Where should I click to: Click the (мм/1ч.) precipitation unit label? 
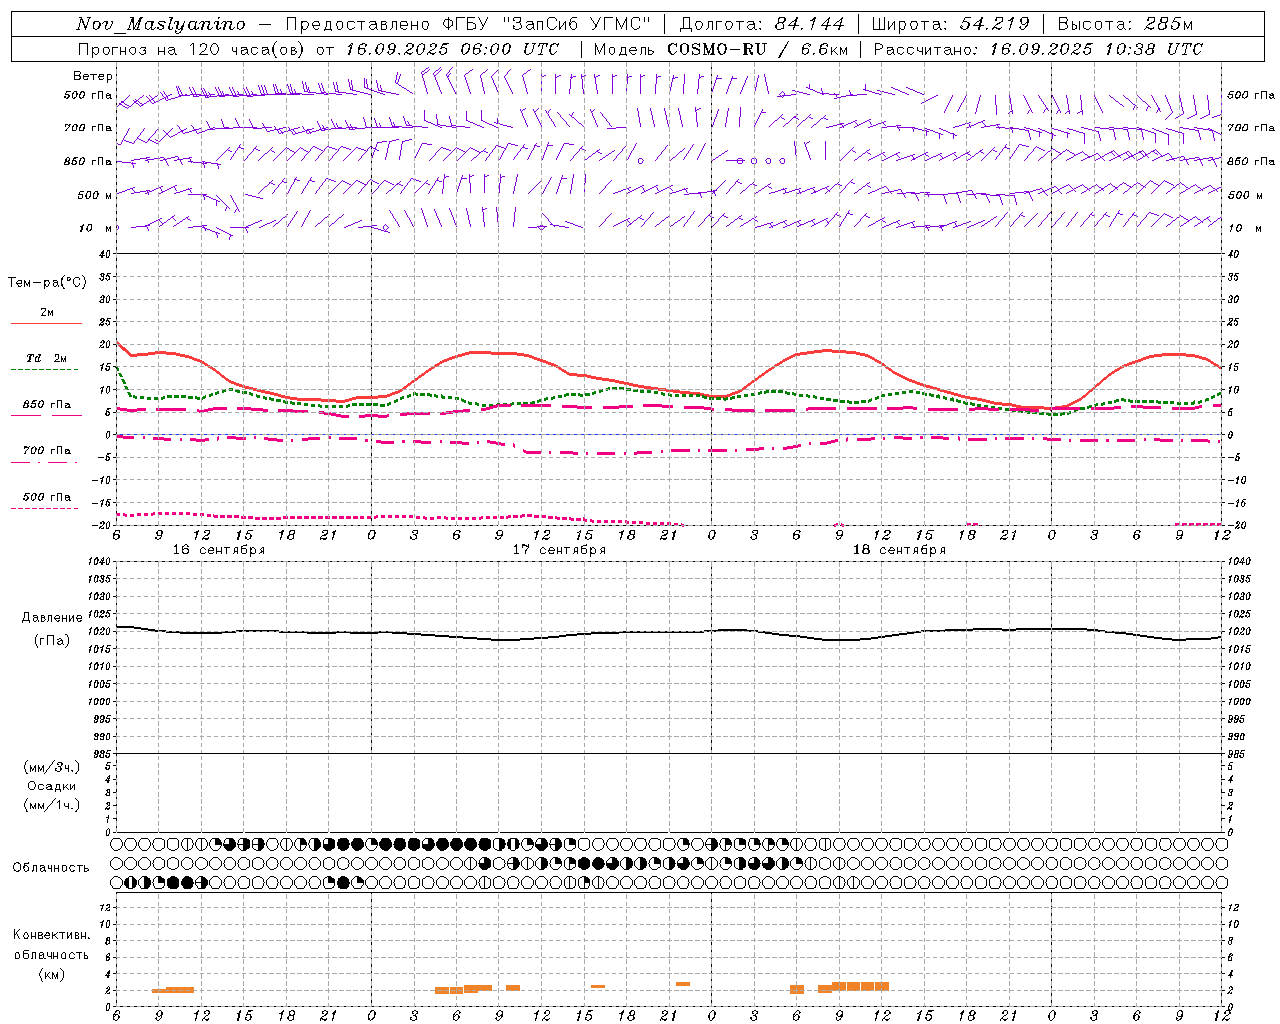[52, 805]
